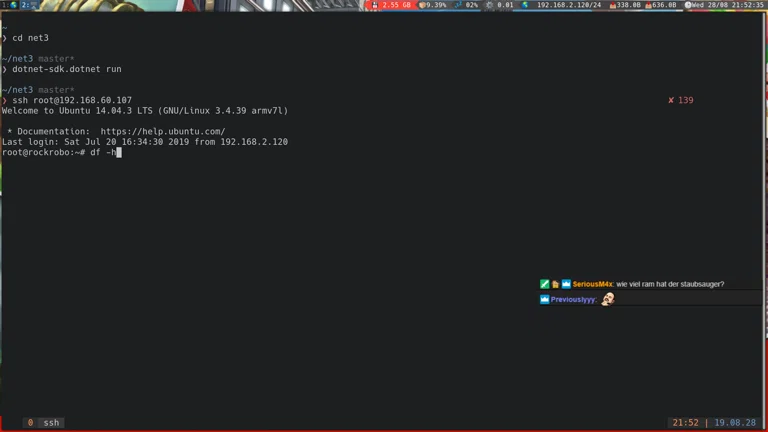The height and width of the screenshot is (432, 768).
Task: Click the df -h command input line
Action: pos(104,153)
